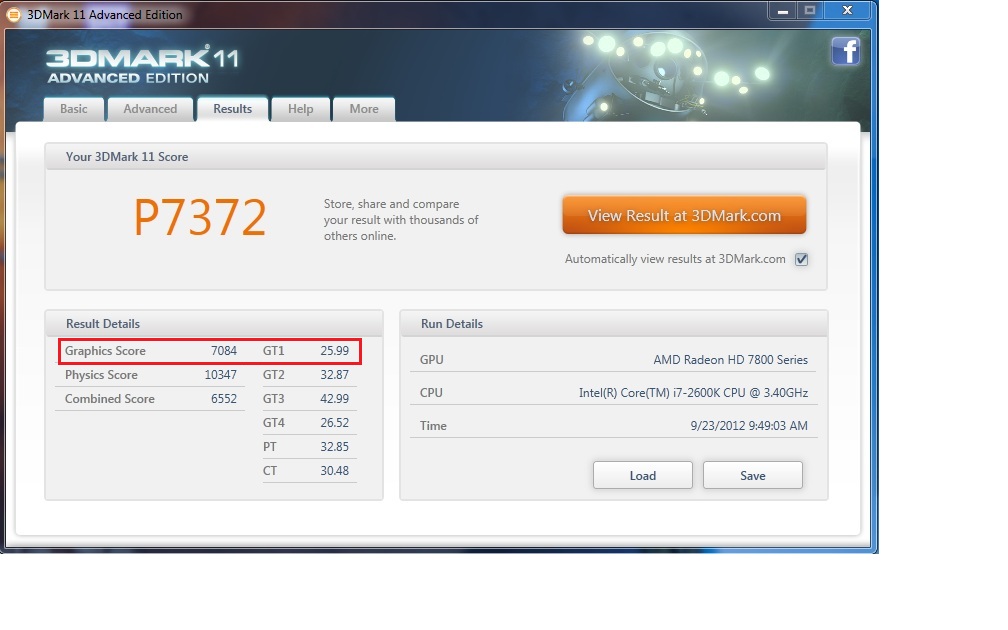This screenshot has height=630, width=1008.
Task: Click the Save button
Action: 752,475
